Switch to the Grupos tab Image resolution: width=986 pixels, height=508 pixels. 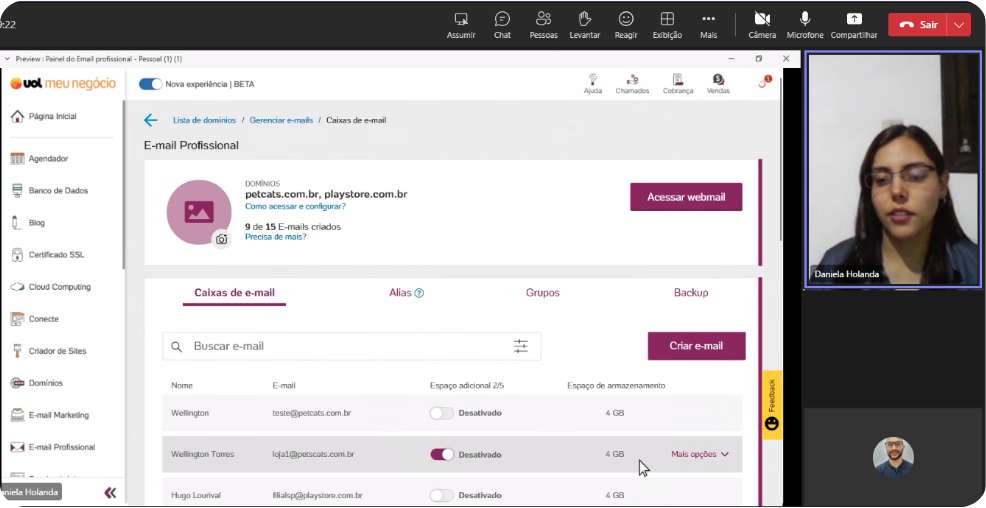pyautogui.click(x=542, y=292)
